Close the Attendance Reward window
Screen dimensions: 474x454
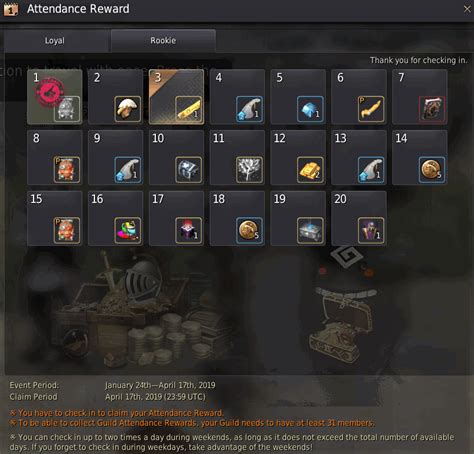(467, 9)
